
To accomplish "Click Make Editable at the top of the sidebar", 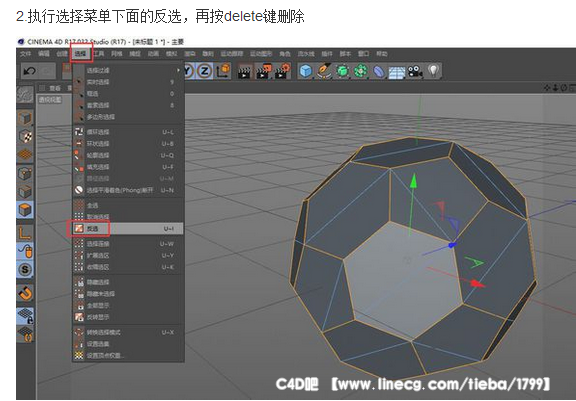I will pyautogui.click(x=25, y=95).
